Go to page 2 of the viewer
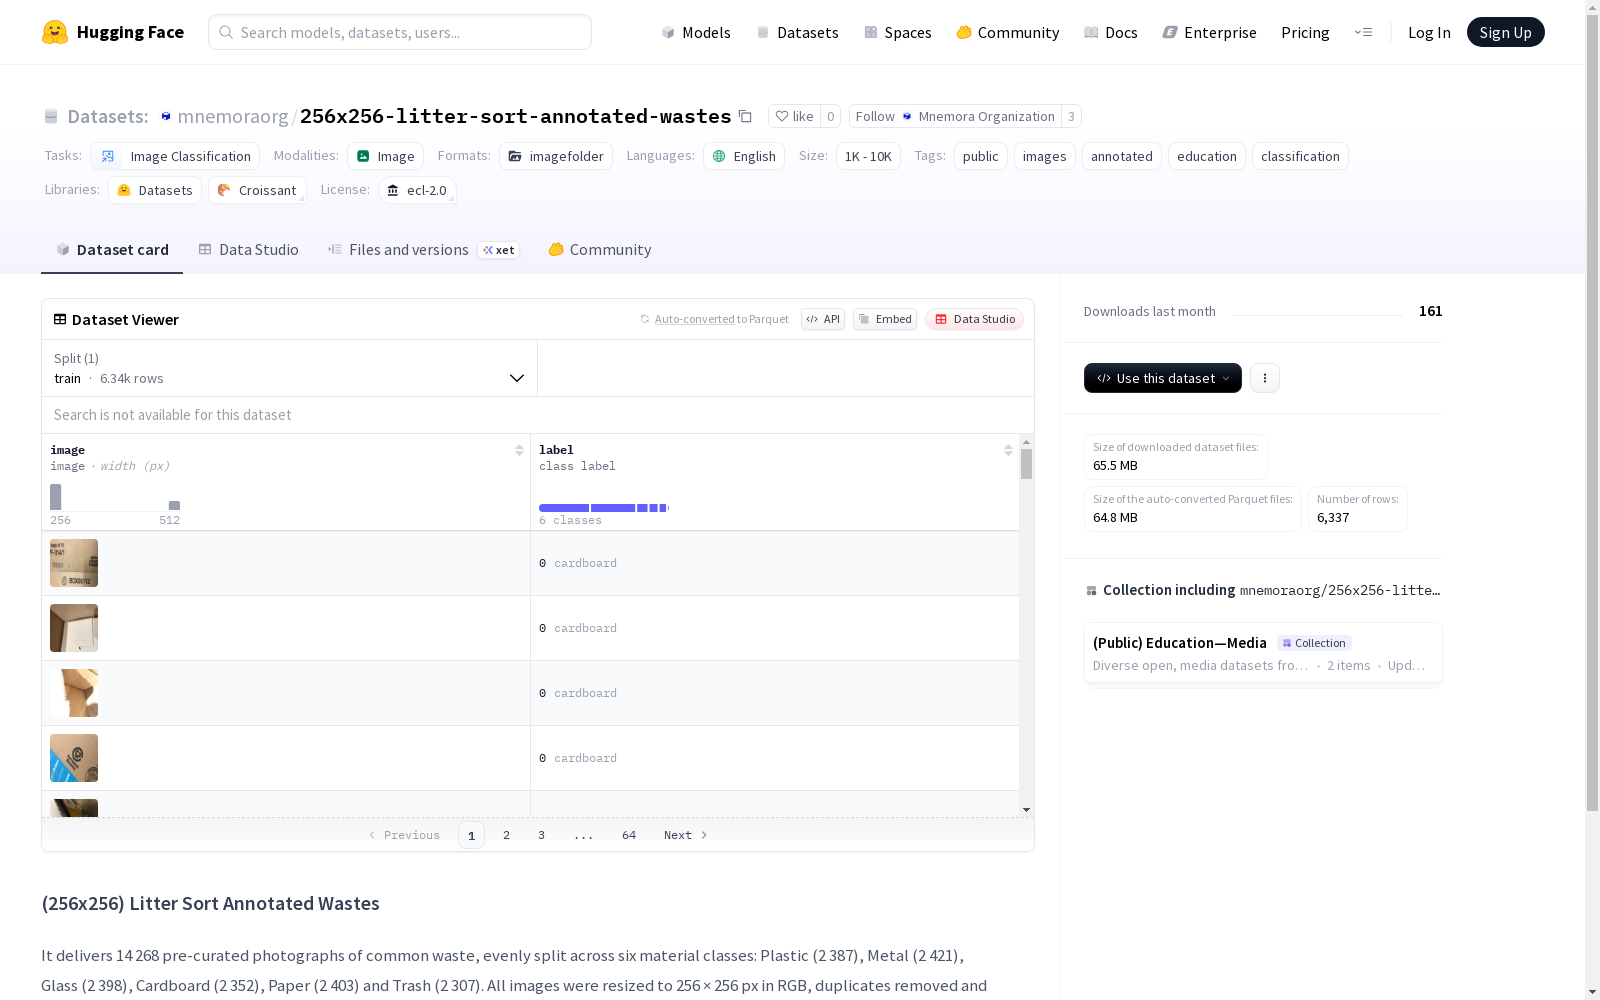The height and width of the screenshot is (1000, 1600). click(x=507, y=835)
